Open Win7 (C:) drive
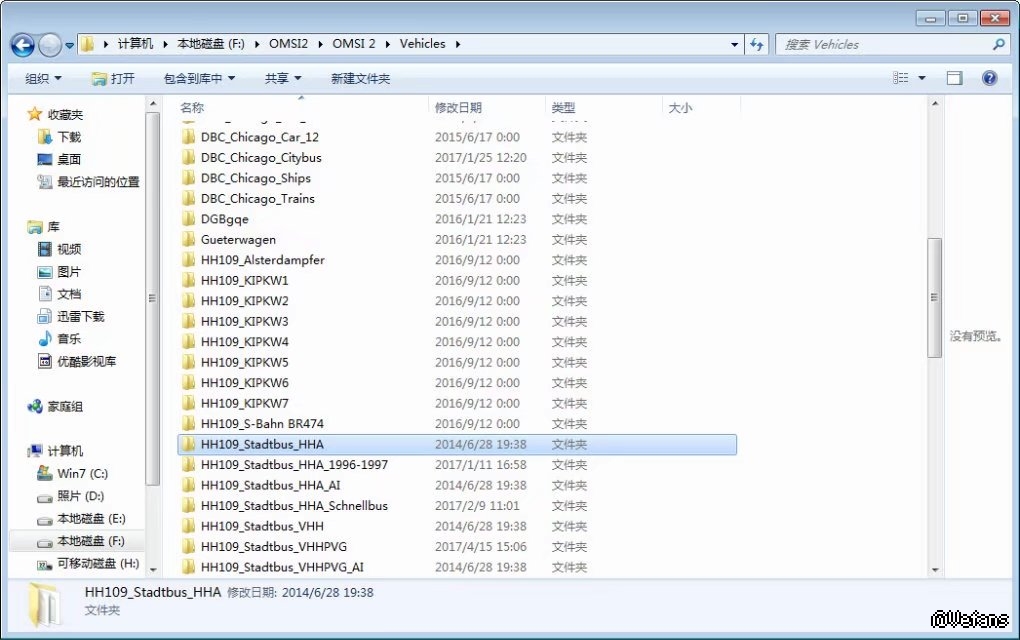This screenshot has width=1020, height=640. pos(83,473)
